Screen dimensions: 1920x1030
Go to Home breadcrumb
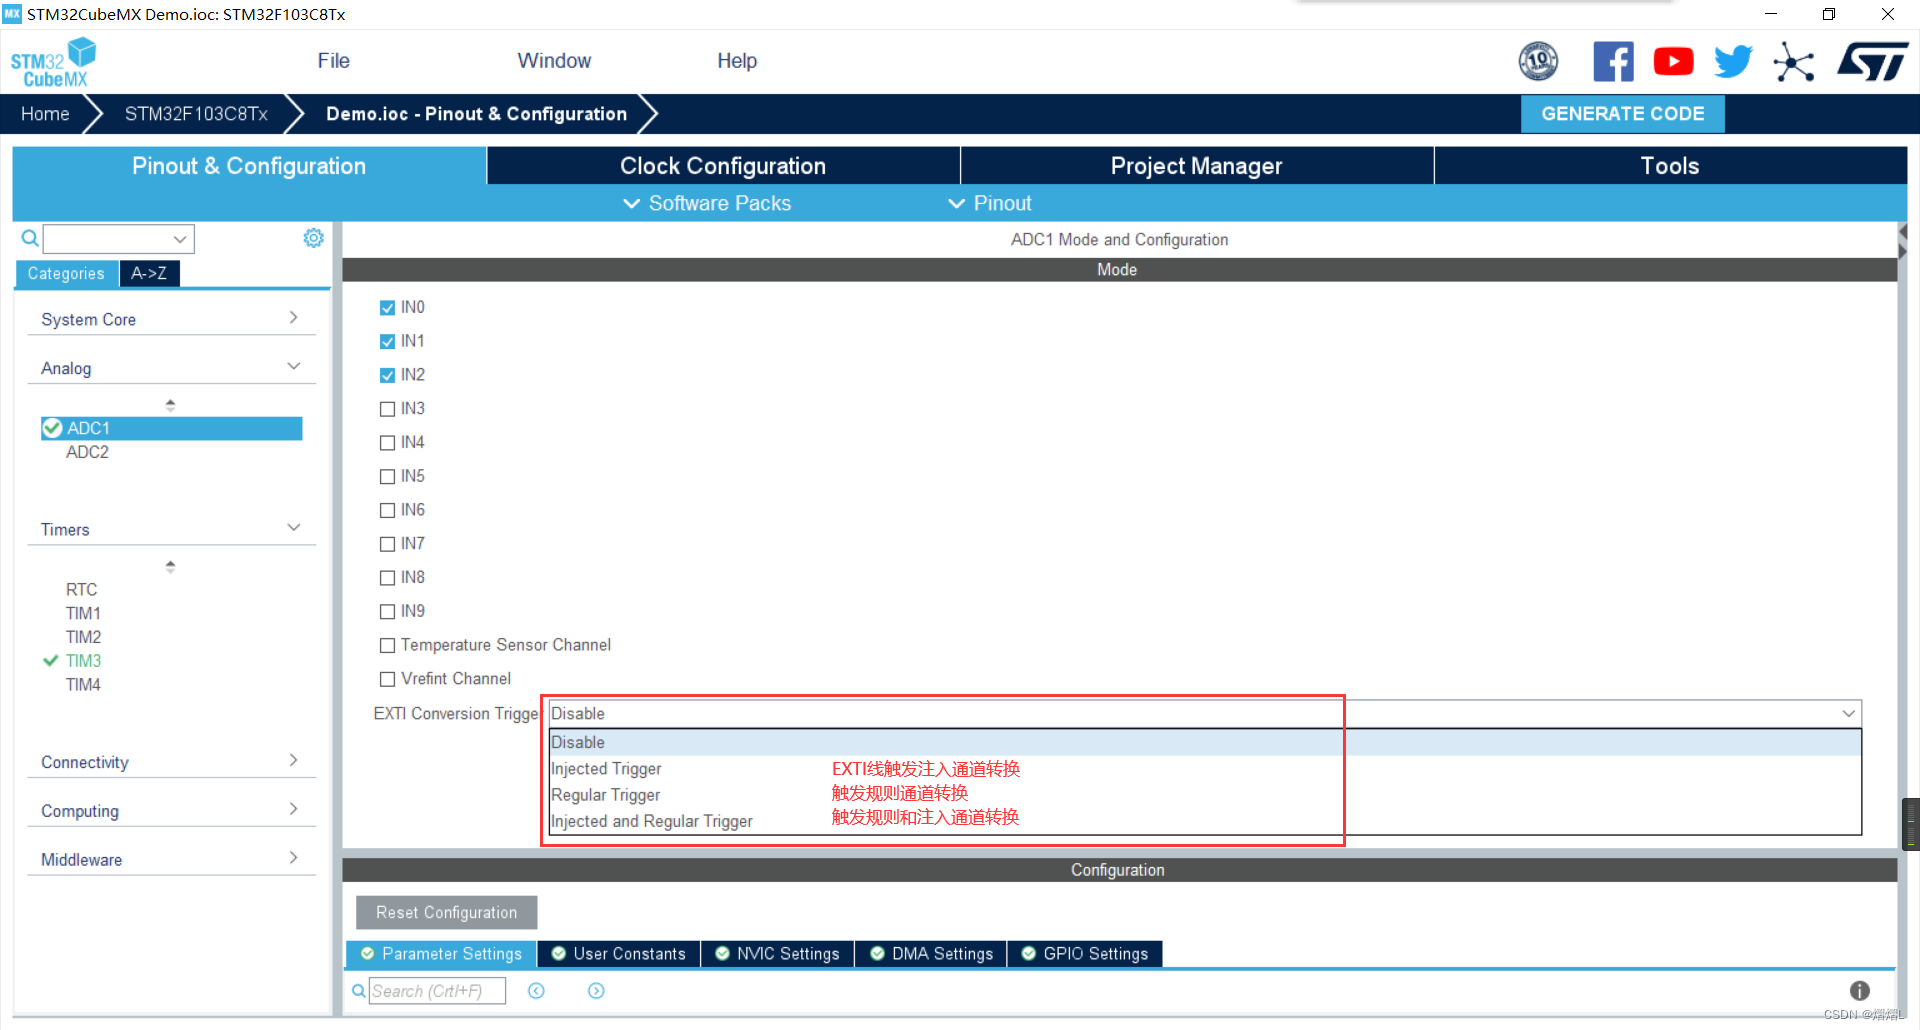coord(45,114)
